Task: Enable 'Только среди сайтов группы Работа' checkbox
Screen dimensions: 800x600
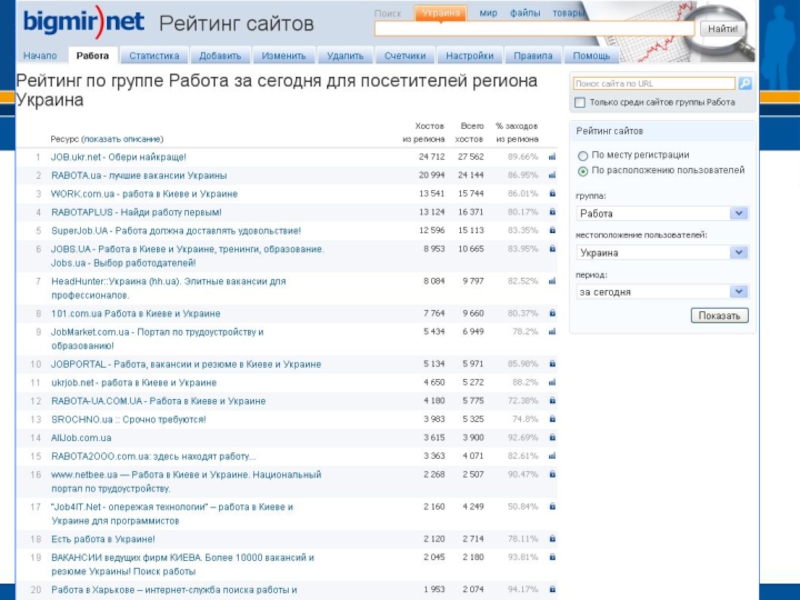Action: tap(580, 103)
